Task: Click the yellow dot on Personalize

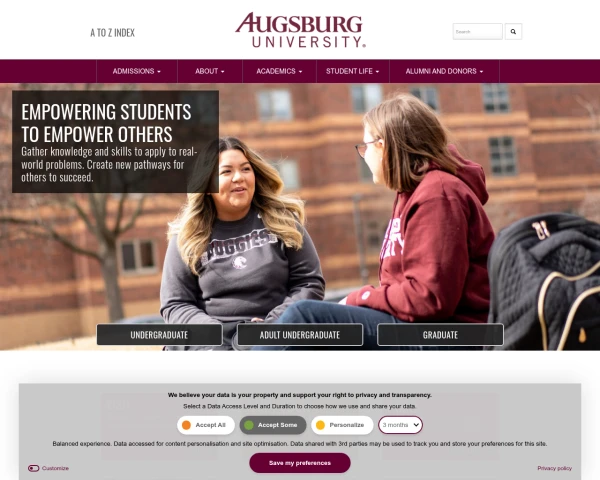Action: pos(321,425)
